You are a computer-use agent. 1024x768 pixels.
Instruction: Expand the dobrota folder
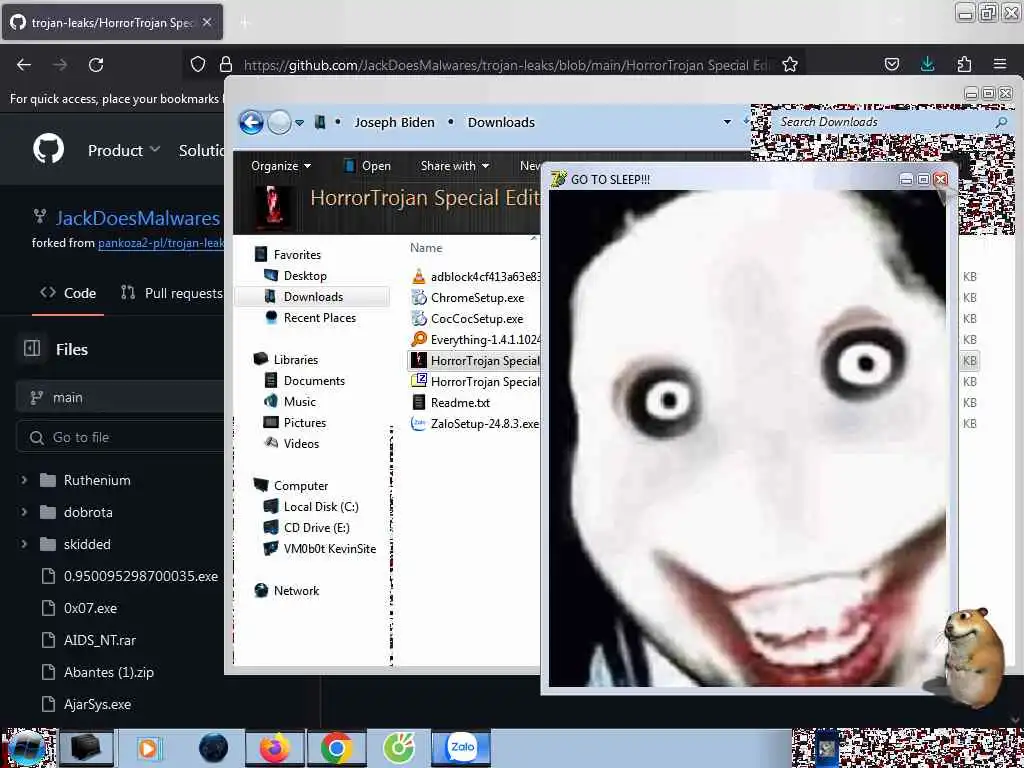[24, 512]
